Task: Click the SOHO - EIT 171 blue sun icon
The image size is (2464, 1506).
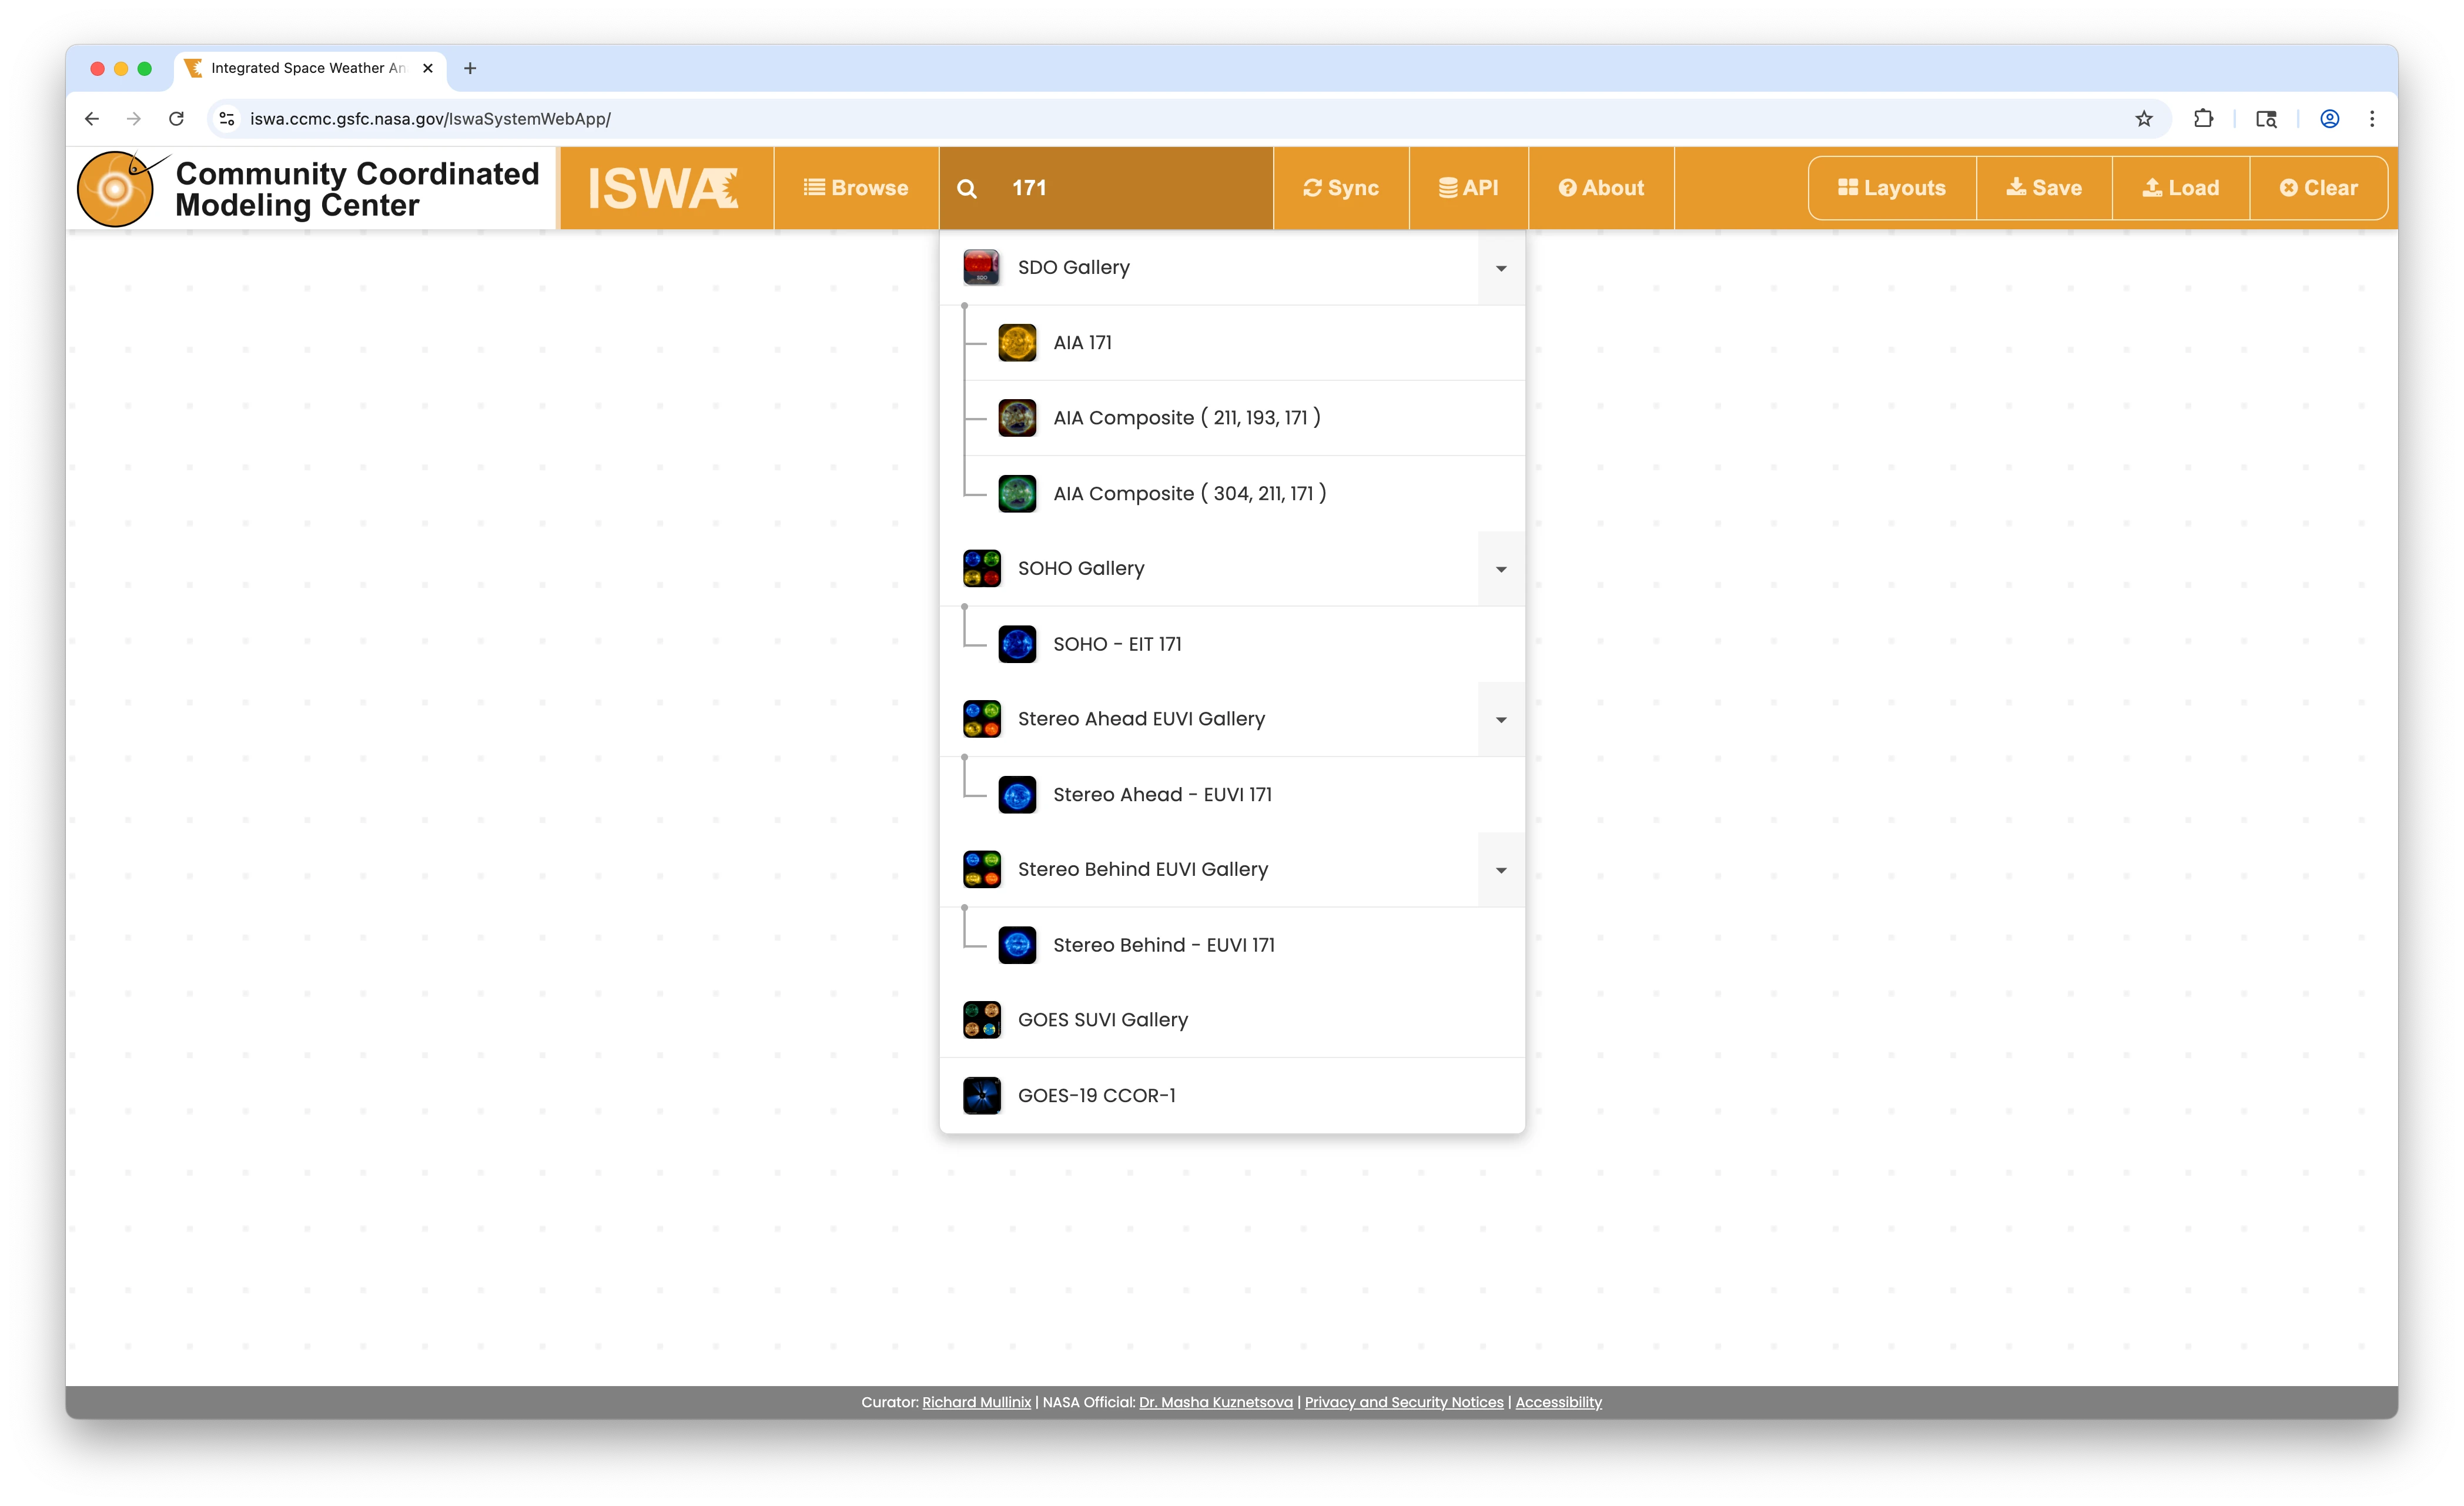Action: coord(1017,644)
